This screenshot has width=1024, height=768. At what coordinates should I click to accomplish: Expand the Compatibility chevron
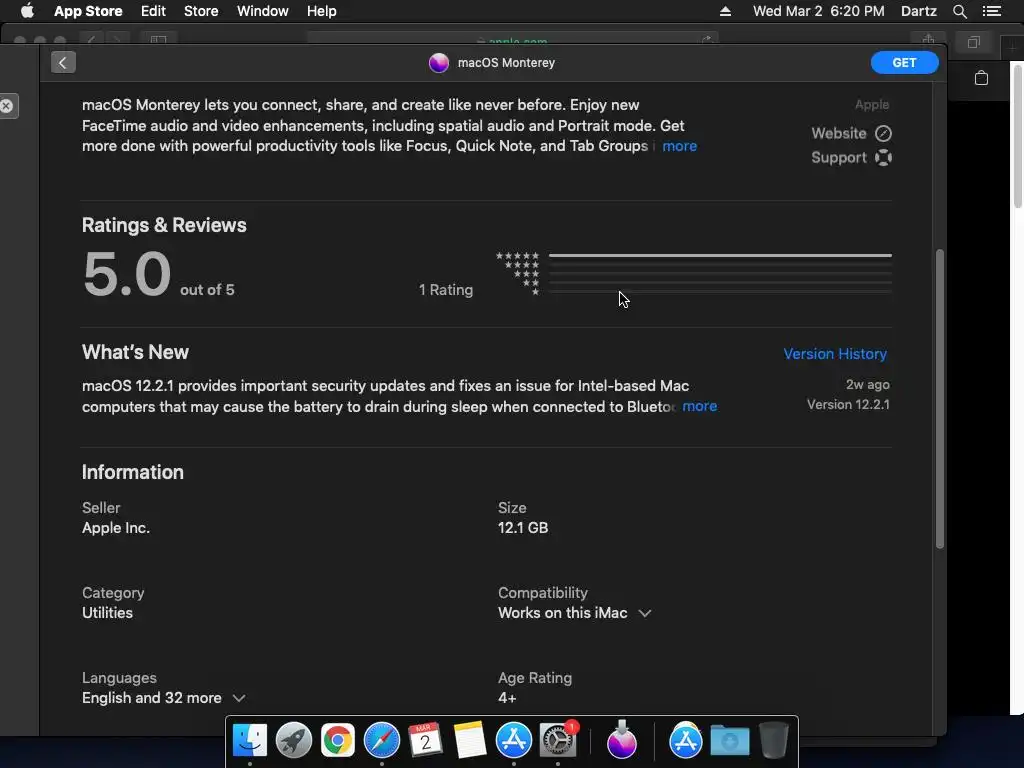click(x=645, y=613)
